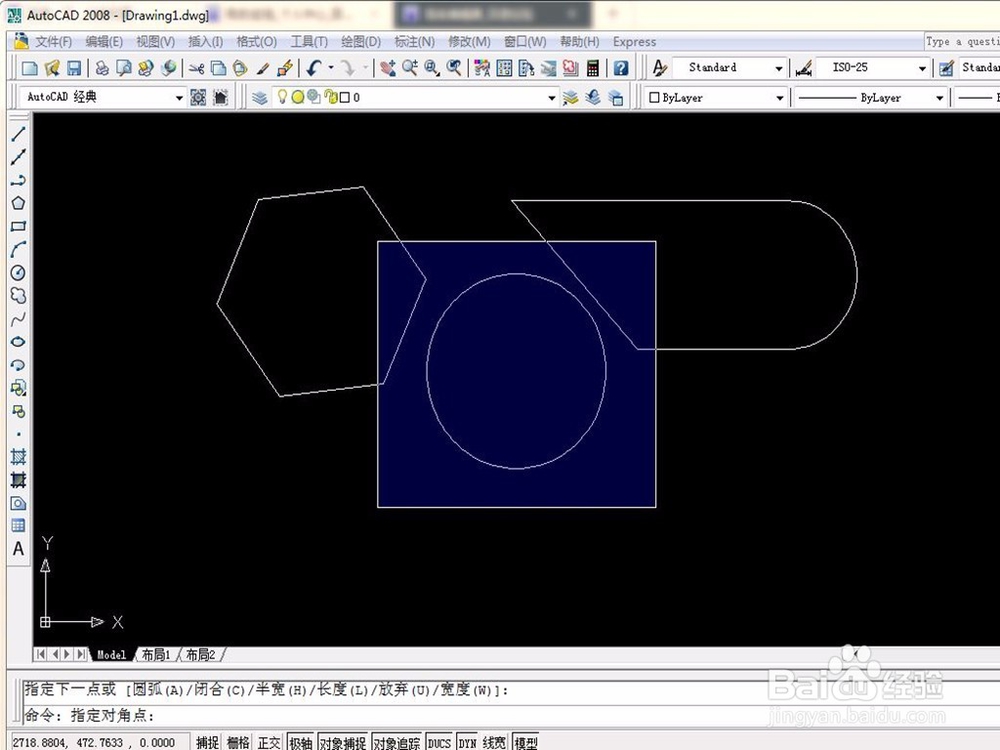Select the Region tool
The image size is (1000, 750).
(x=18, y=503)
